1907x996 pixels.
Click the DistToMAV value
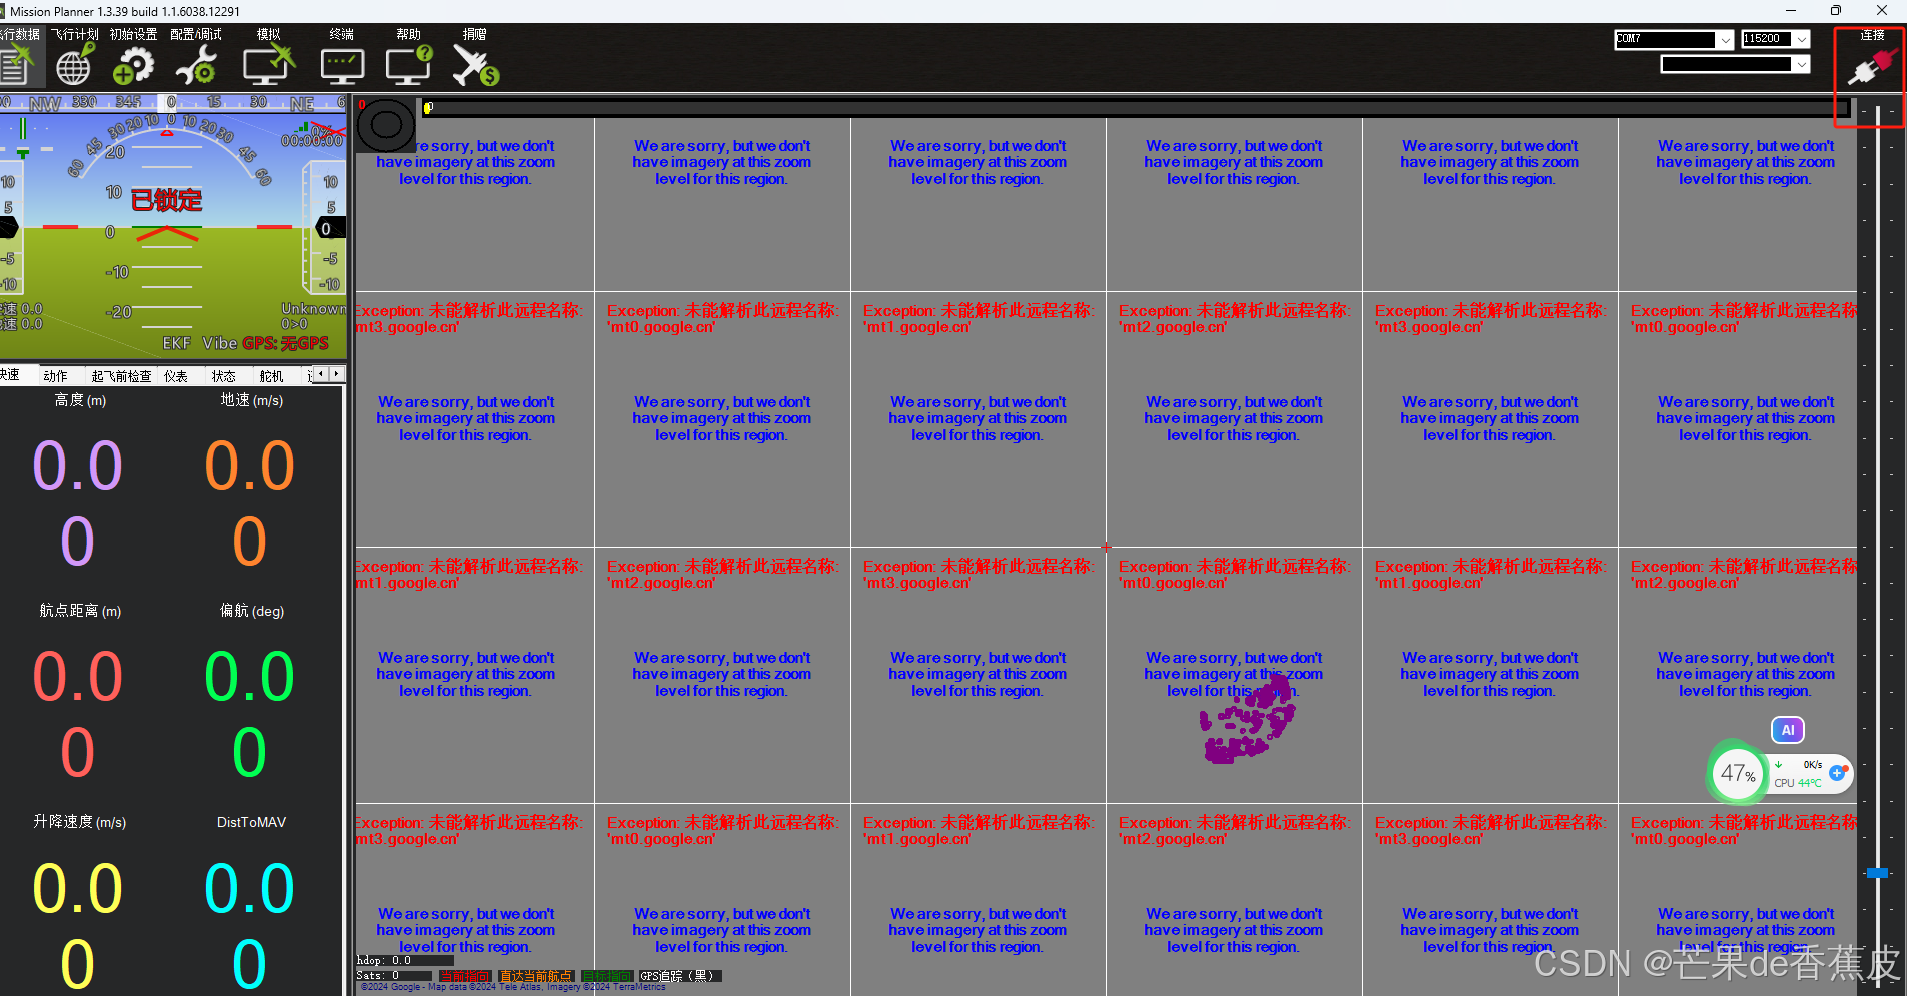click(250, 925)
